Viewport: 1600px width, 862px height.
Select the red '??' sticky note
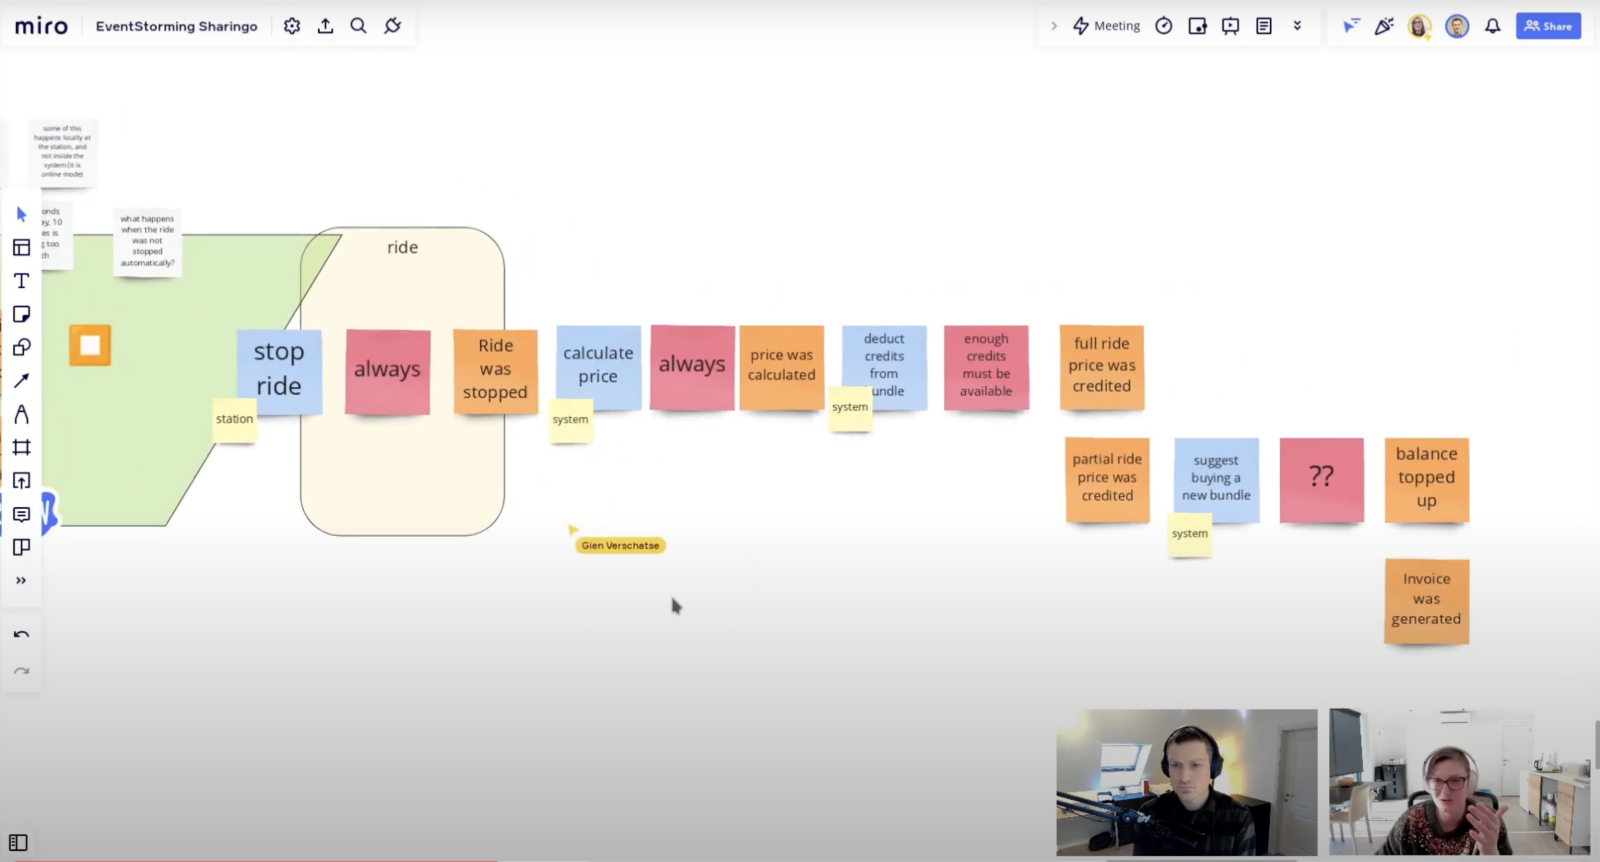tap(1321, 478)
